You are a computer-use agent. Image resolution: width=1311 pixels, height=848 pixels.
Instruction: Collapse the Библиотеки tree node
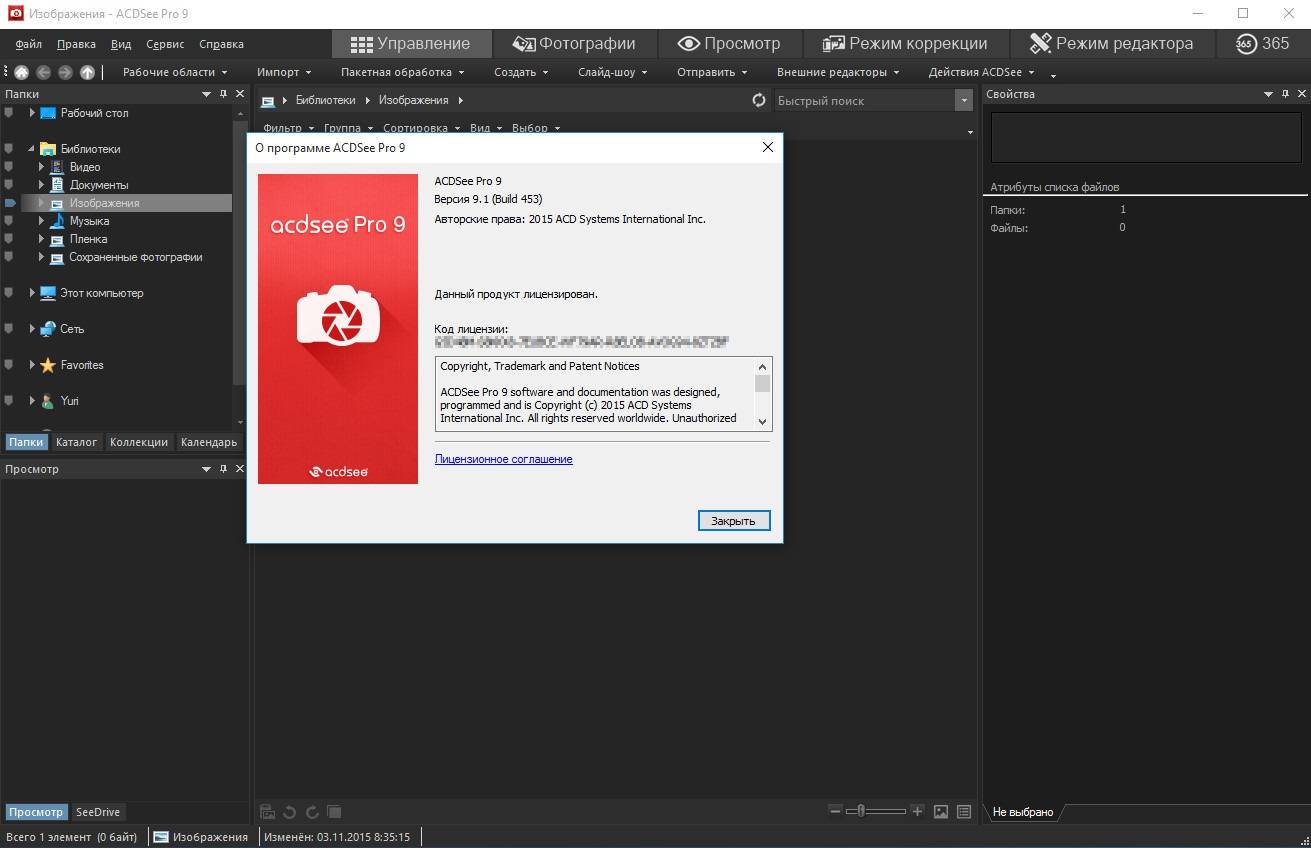coord(32,149)
